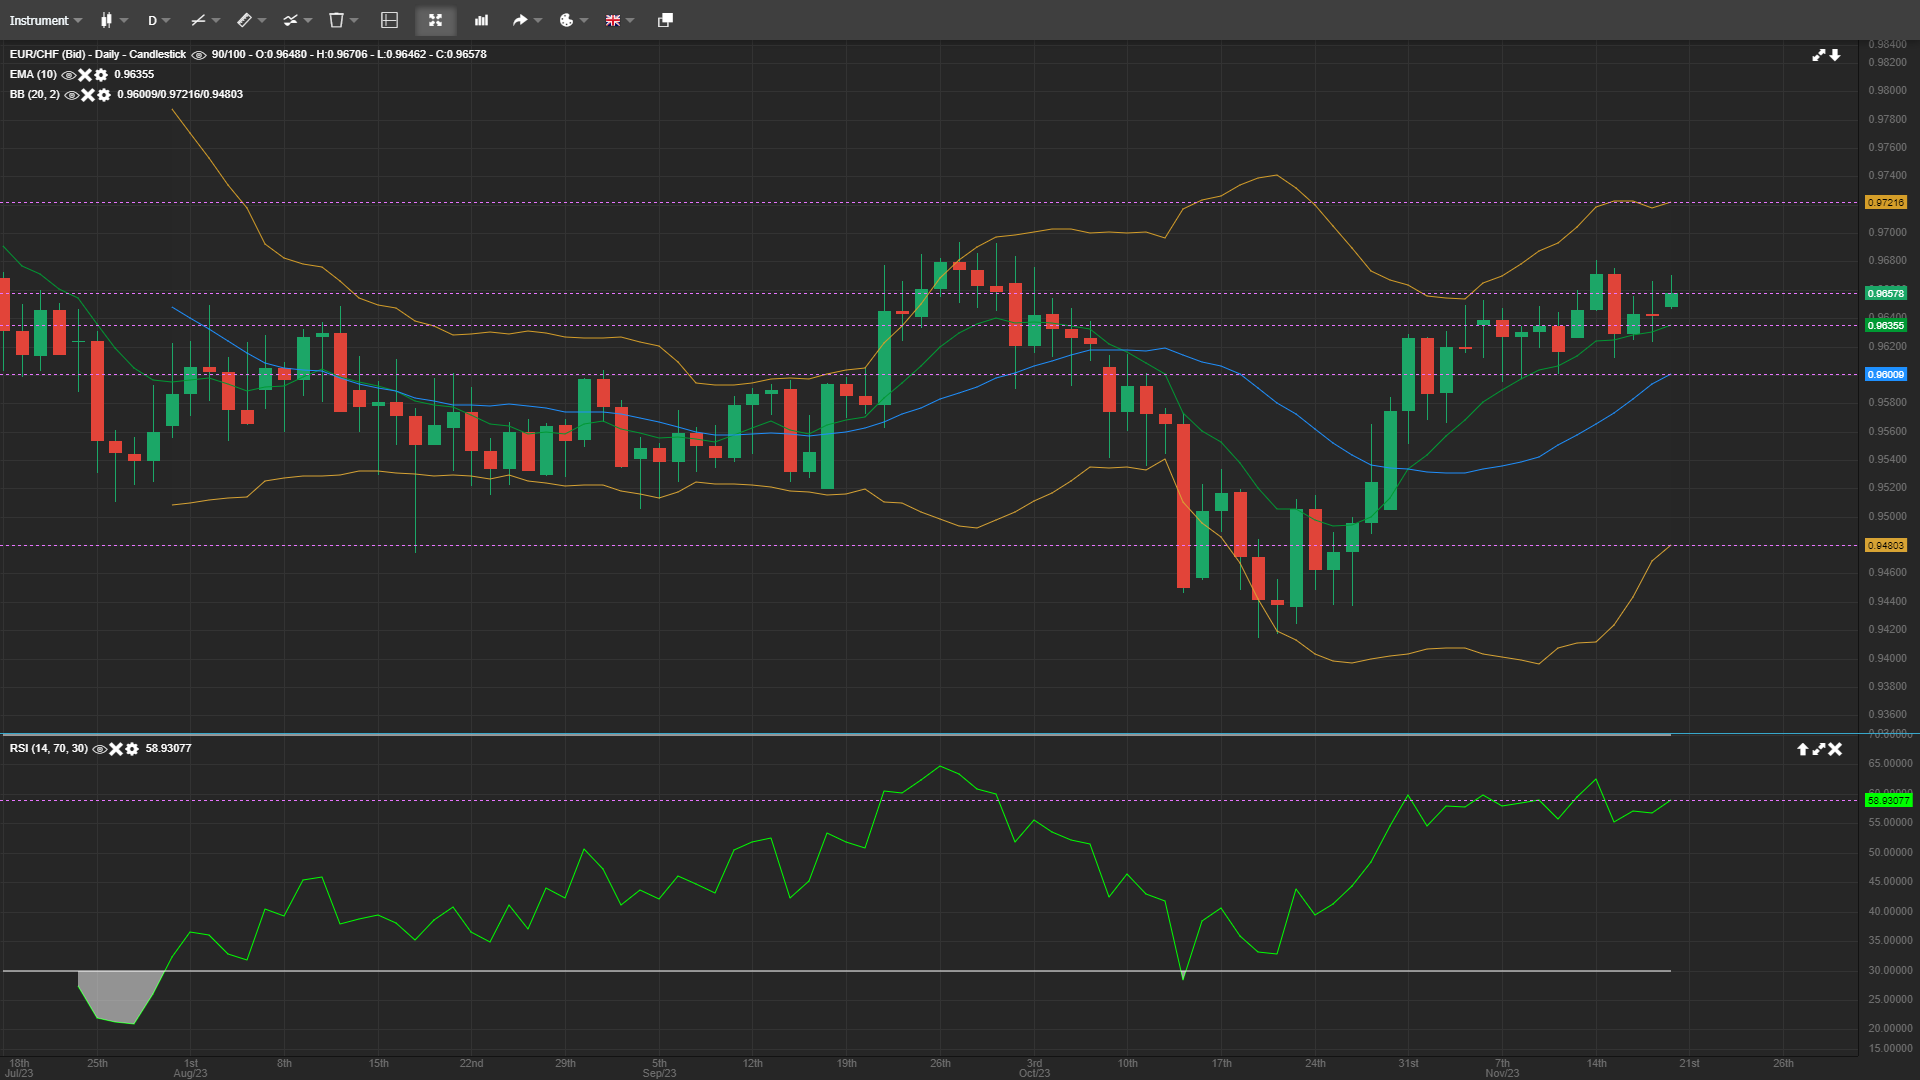Select the ruler measurement tool
Screen dimensions: 1920x1080
244,20
